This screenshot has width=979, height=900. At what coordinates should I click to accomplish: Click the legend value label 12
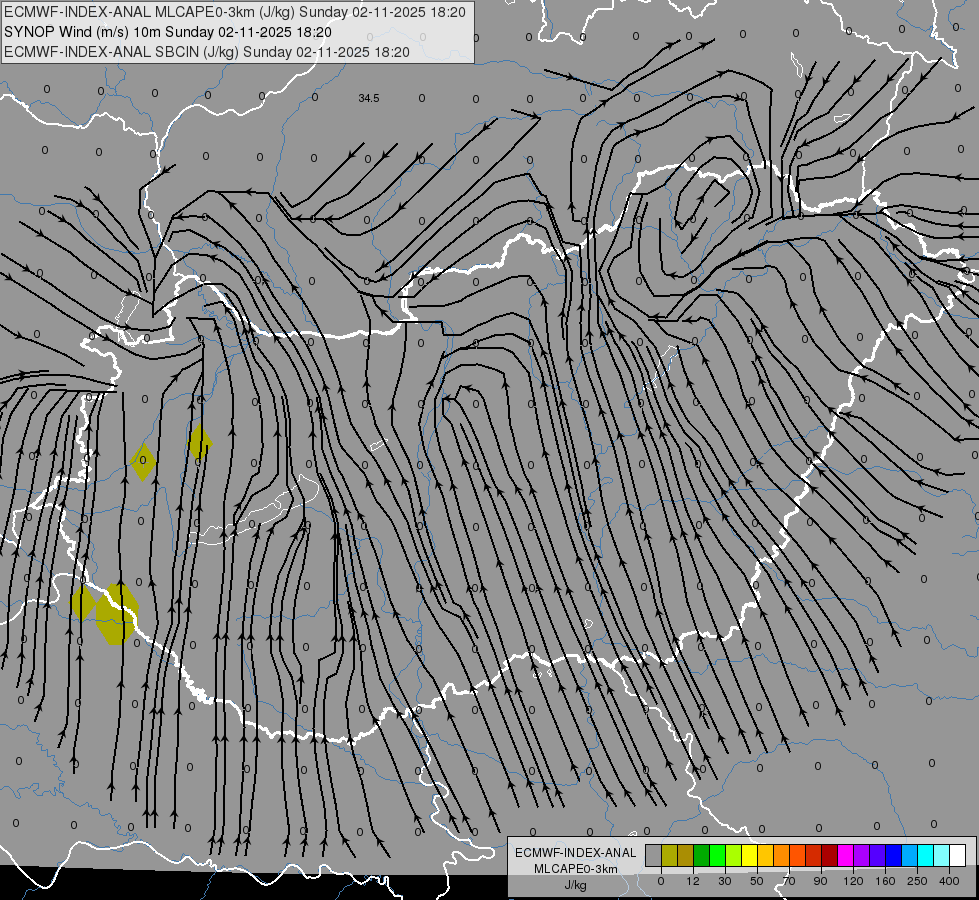692,881
